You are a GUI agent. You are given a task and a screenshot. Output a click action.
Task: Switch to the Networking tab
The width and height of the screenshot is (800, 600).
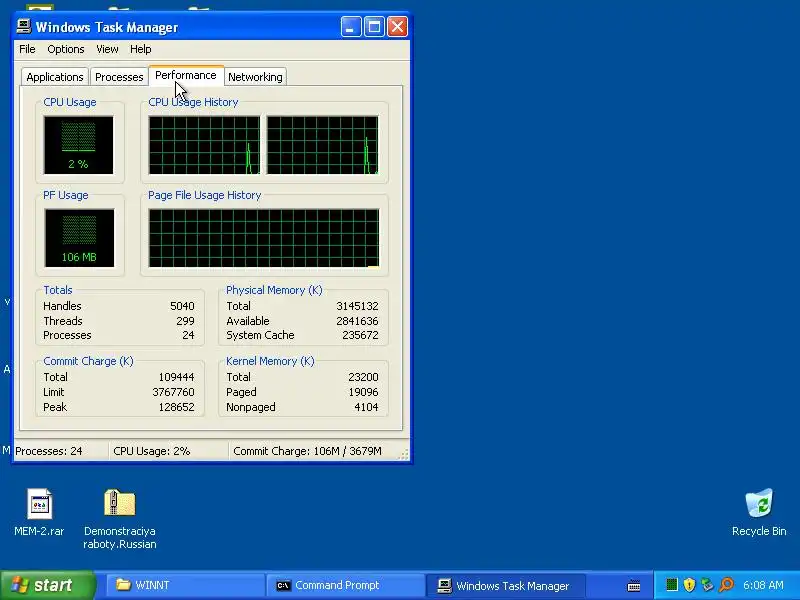click(x=255, y=77)
